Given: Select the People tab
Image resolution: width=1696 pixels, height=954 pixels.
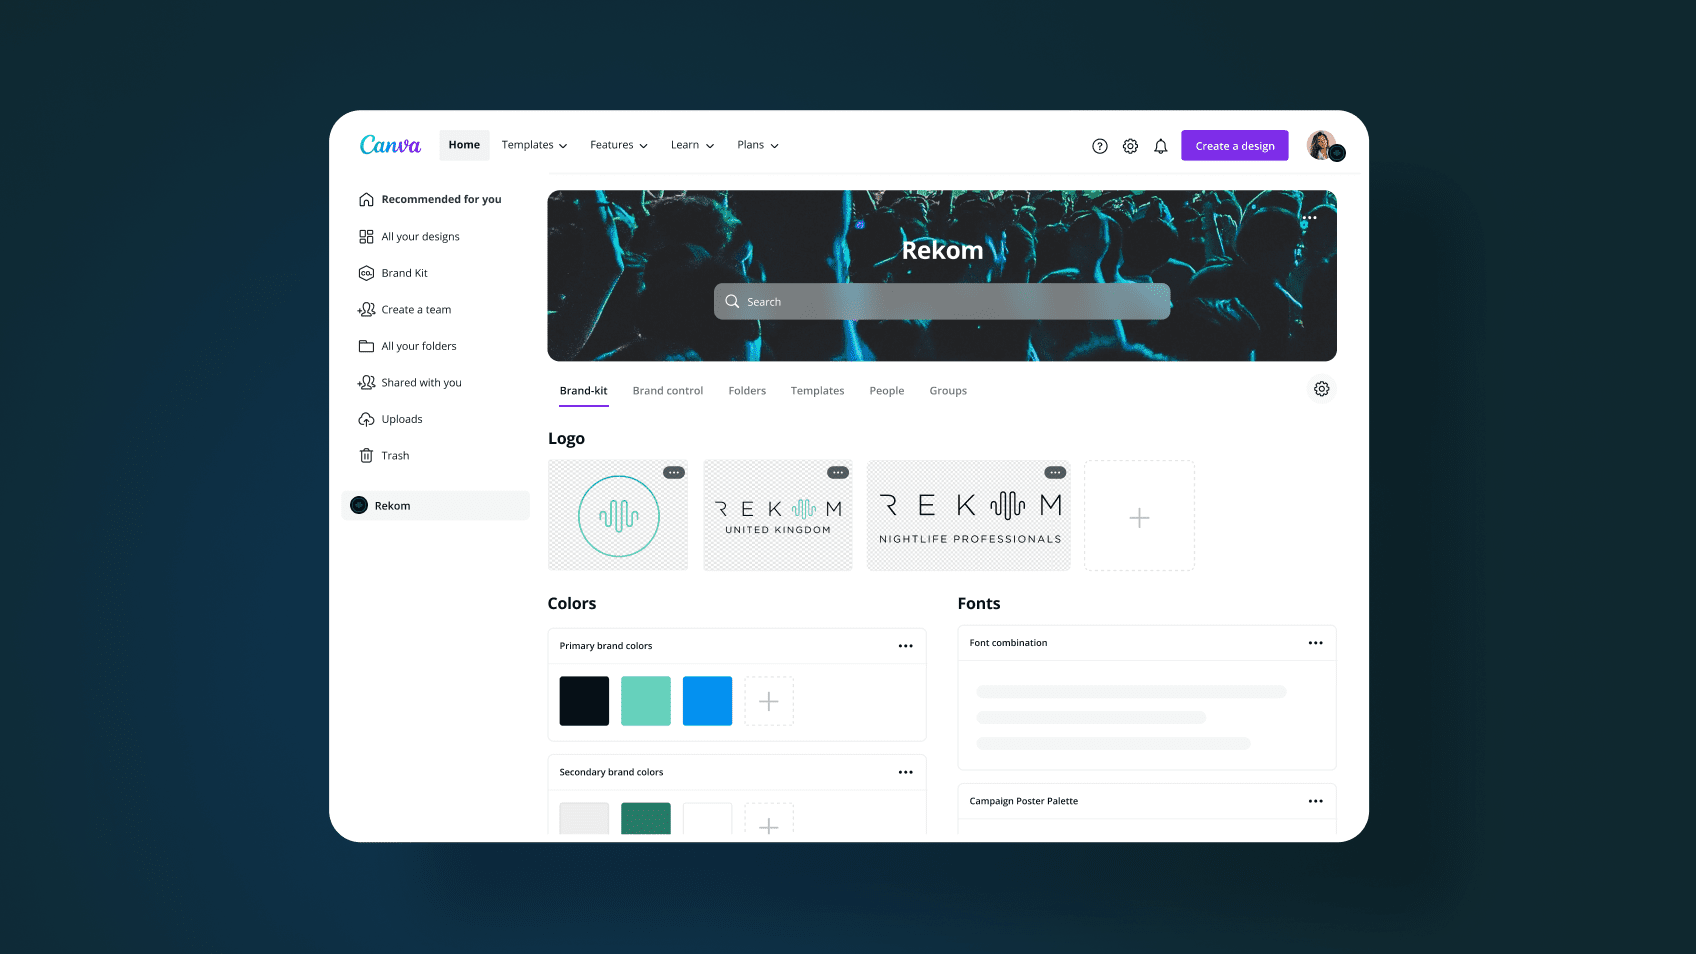Looking at the screenshot, I should point(886,391).
